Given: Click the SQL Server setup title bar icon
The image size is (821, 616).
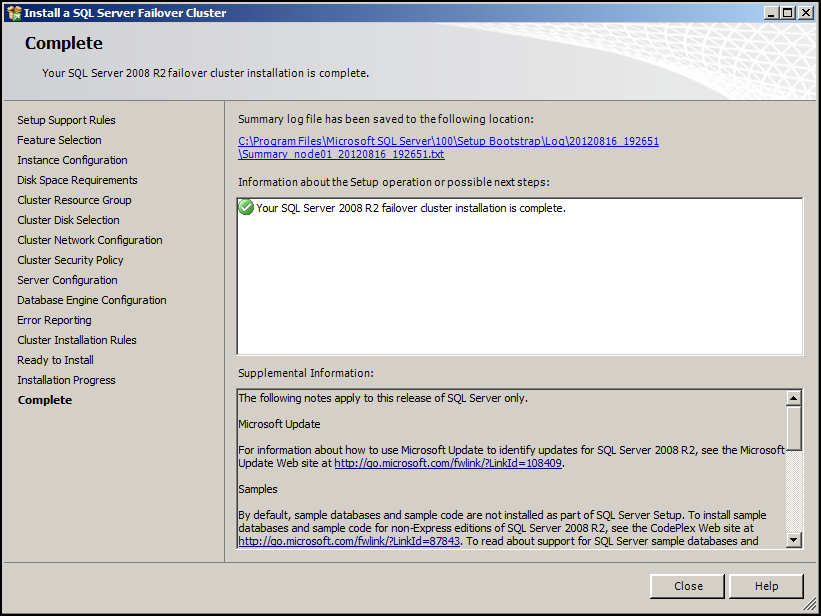Looking at the screenshot, I should point(14,13).
